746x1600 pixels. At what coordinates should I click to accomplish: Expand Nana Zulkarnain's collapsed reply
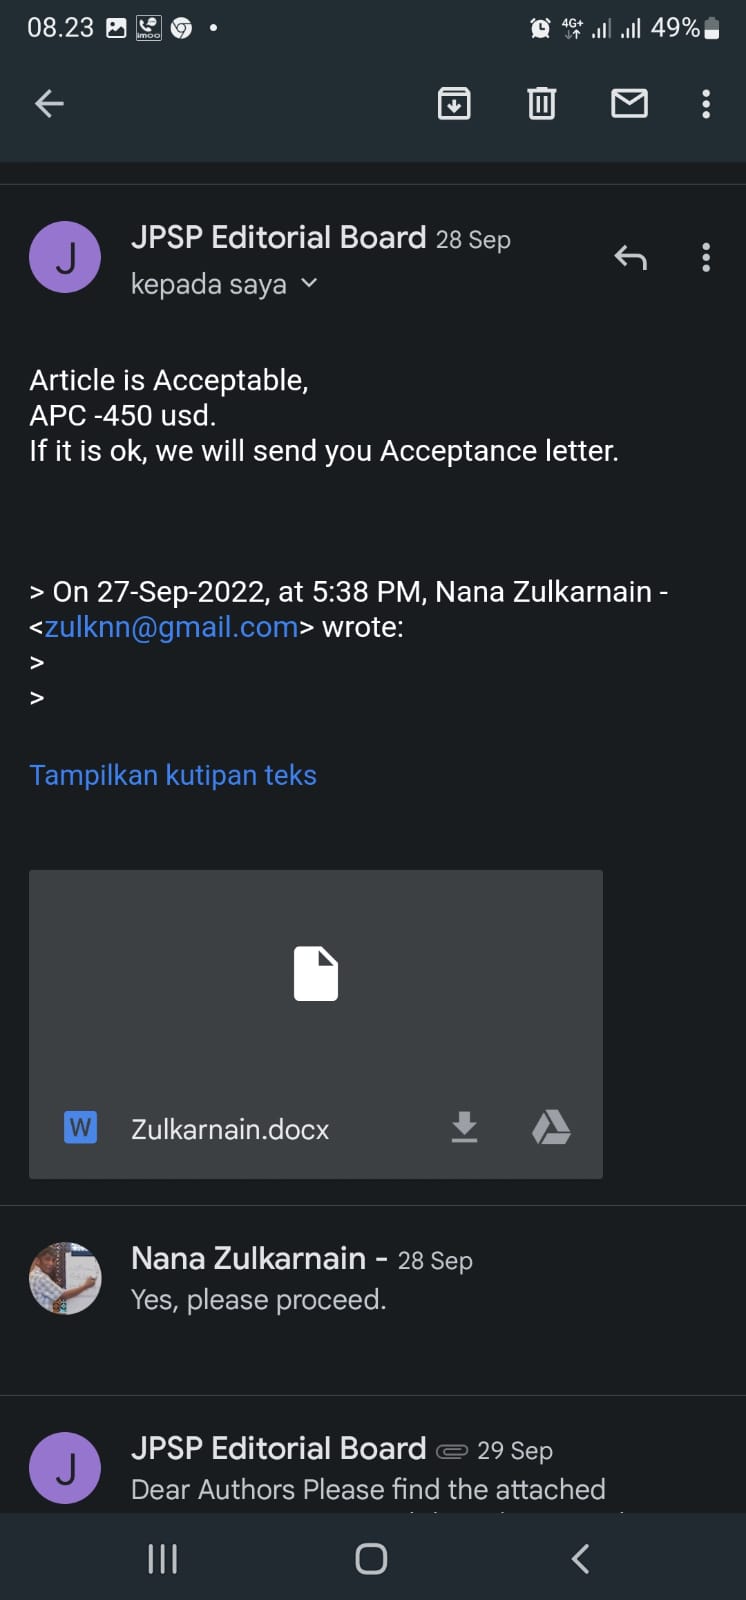pos(400,1280)
